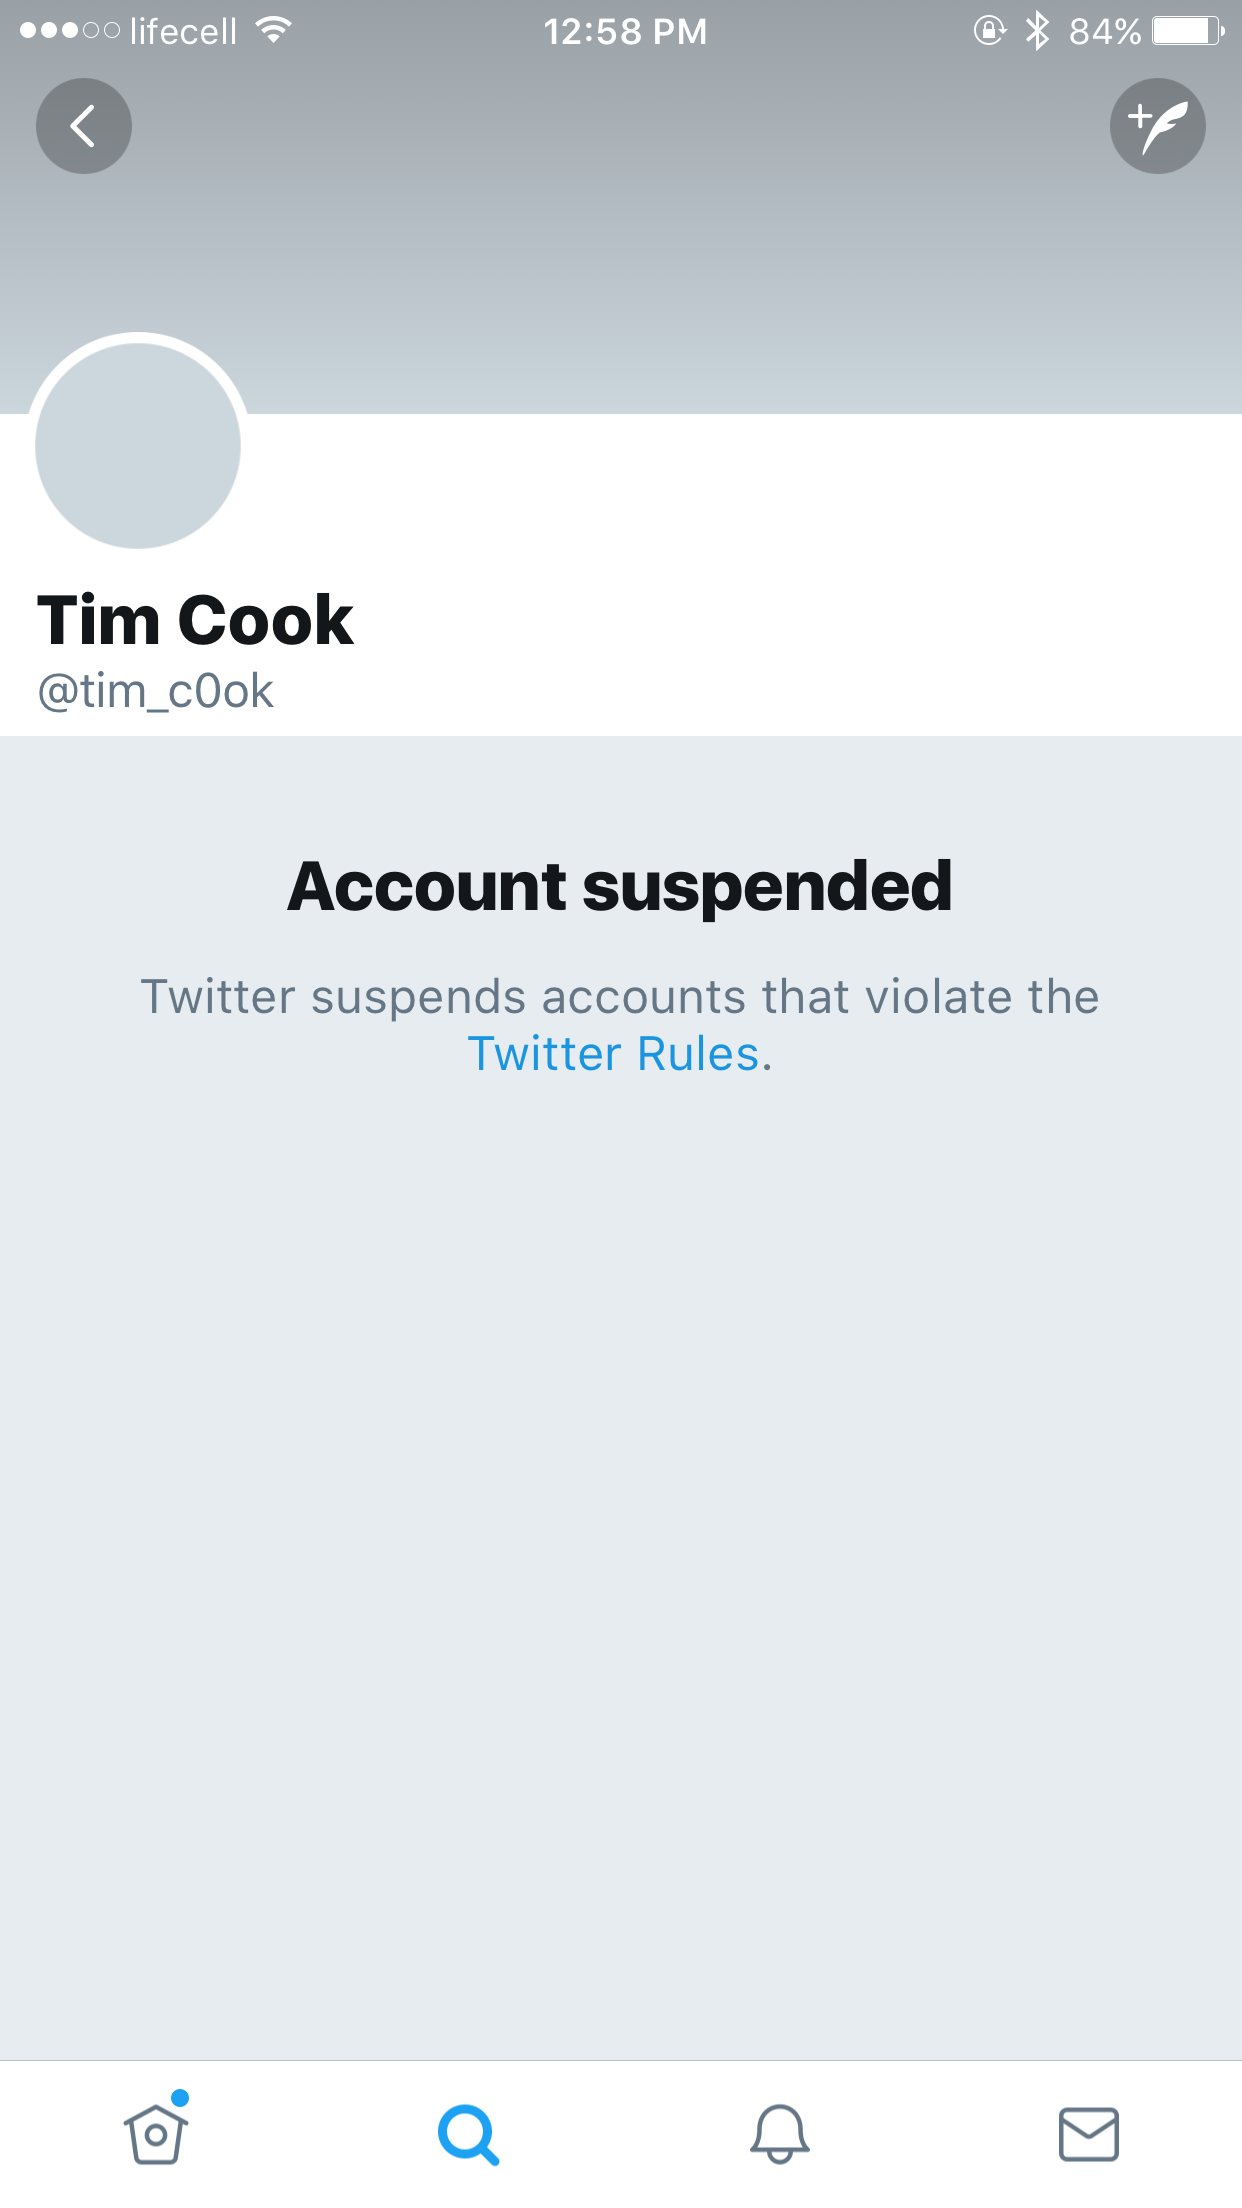Tap the @tim_c0ok handle

[155, 692]
